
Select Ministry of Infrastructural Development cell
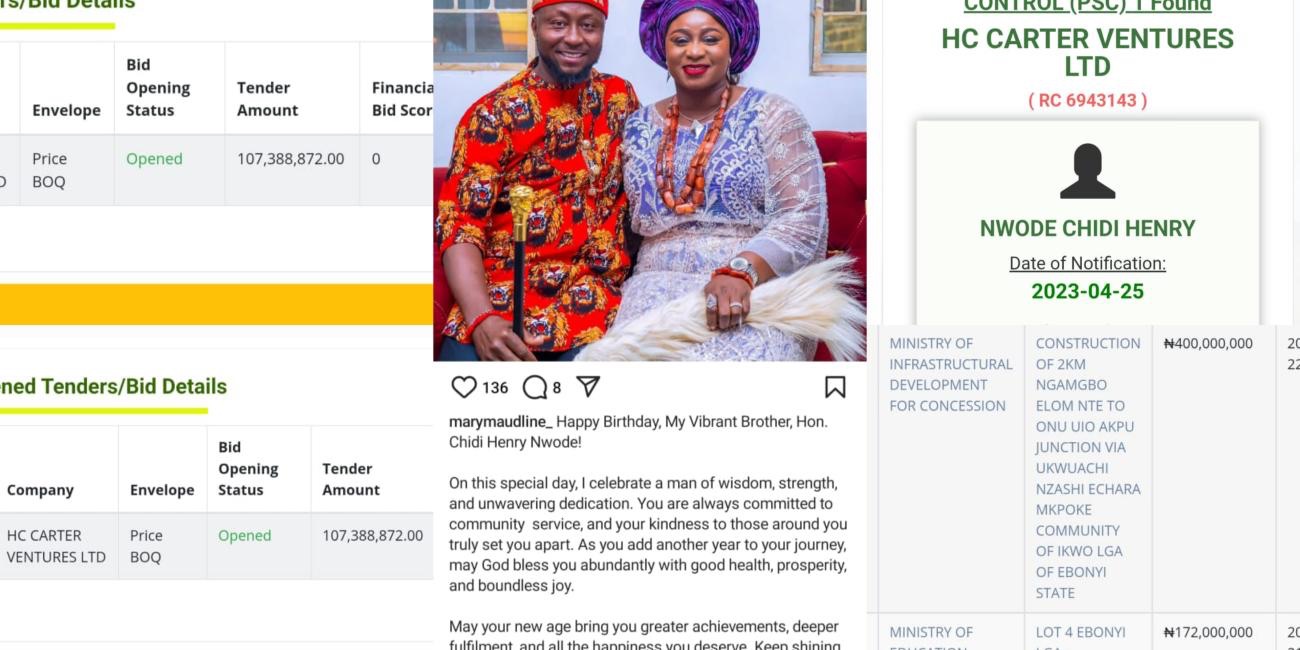coord(950,374)
